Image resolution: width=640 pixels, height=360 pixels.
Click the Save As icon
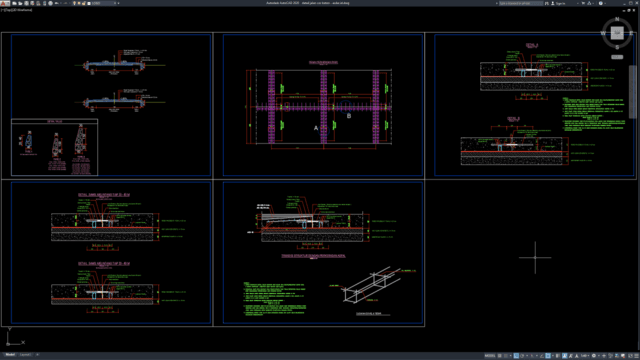pyautogui.click(x=32, y=3)
